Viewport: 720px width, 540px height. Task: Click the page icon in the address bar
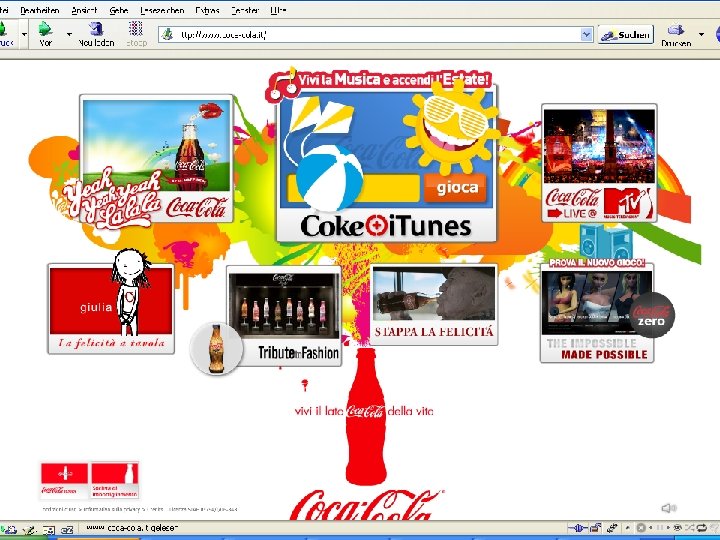click(x=168, y=34)
